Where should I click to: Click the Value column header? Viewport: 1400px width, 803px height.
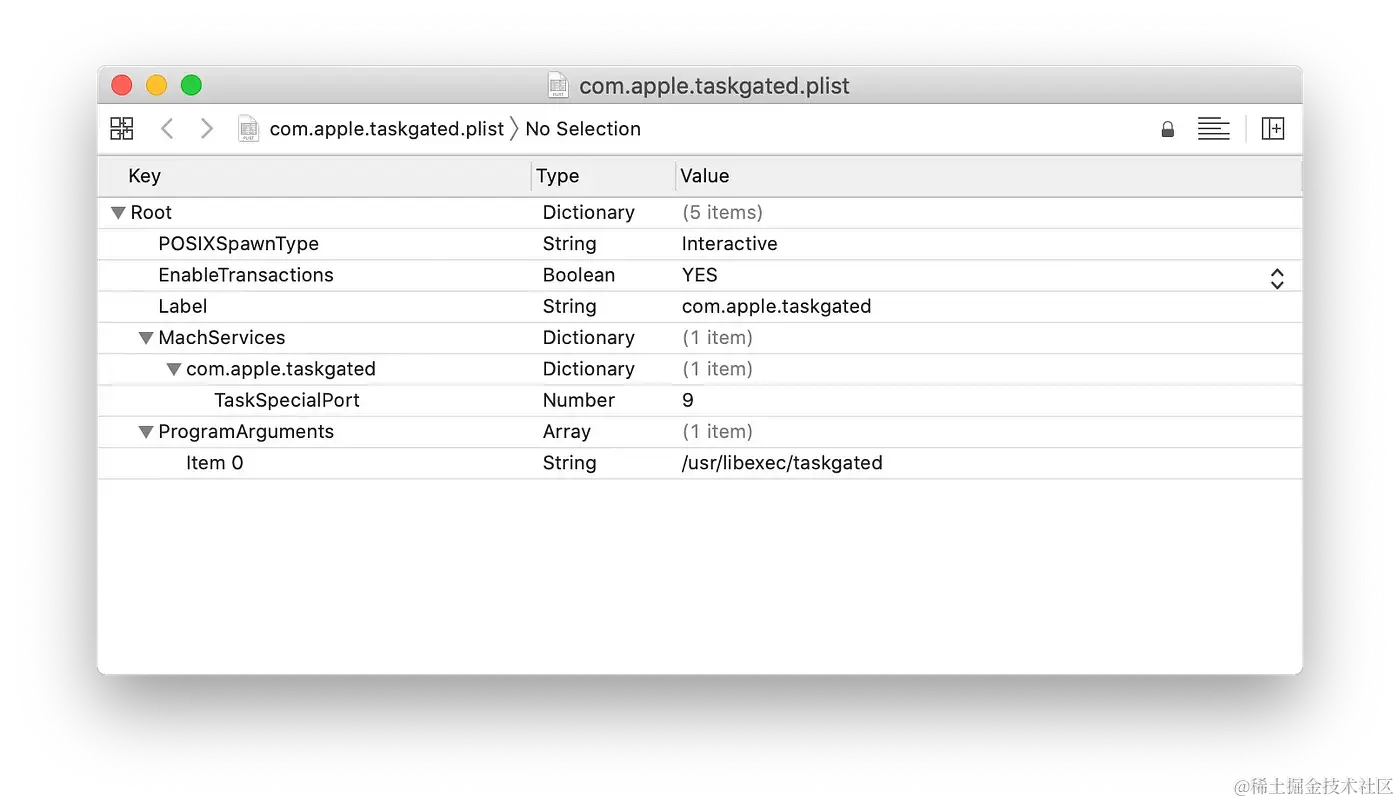click(705, 176)
